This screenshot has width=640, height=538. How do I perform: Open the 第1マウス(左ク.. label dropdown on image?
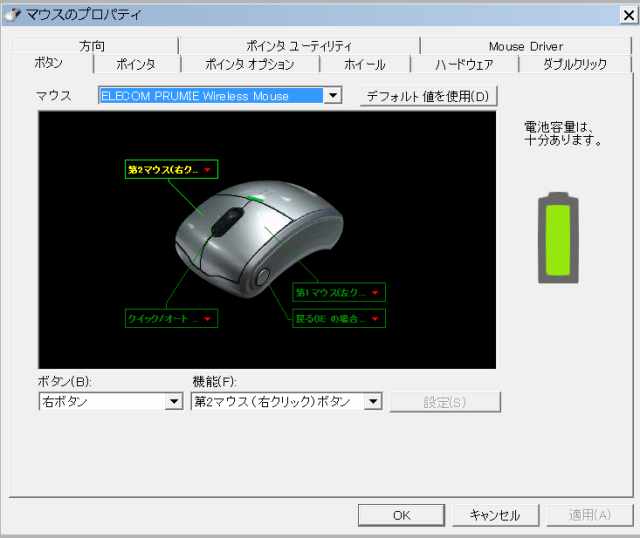click(339, 292)
